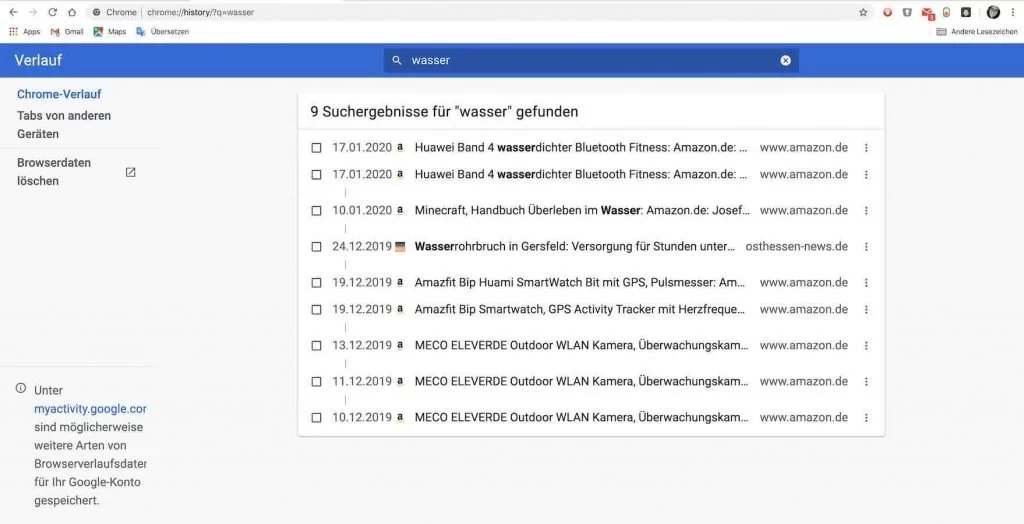This screenshot has width=1024, height=524.
Task: Click the external-link icon beside Browserdaten löschen
Action: (x=131, y=172)
